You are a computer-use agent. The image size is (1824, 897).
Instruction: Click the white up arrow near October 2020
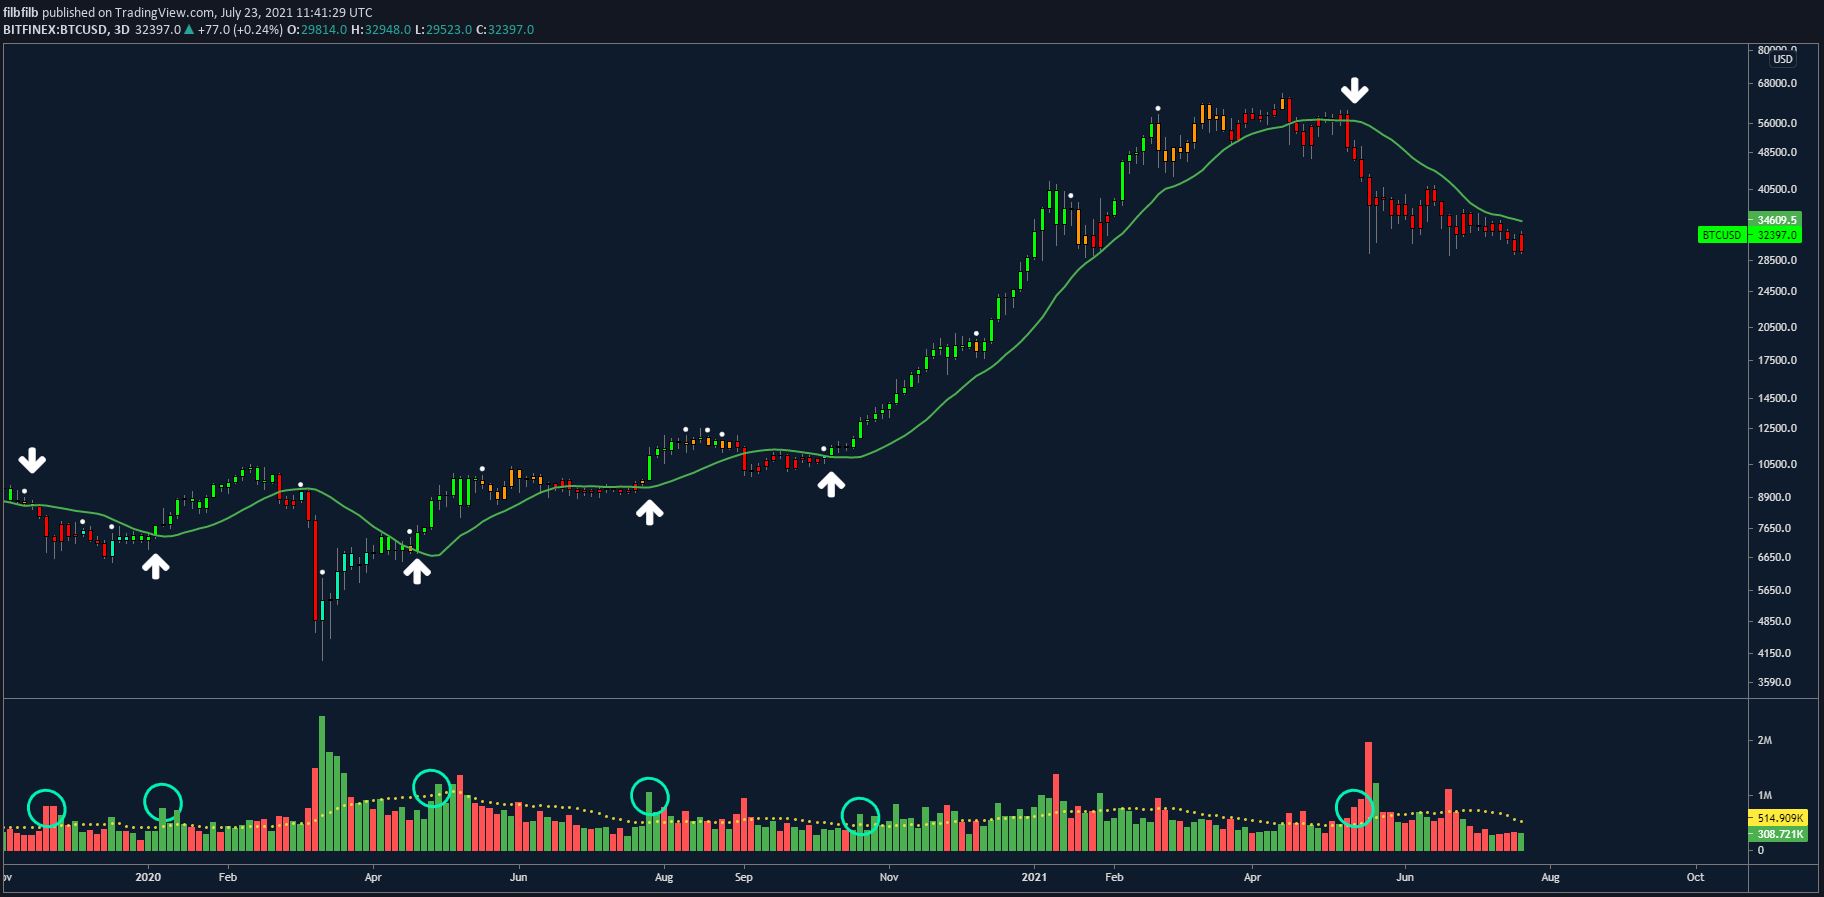[831, 484]
